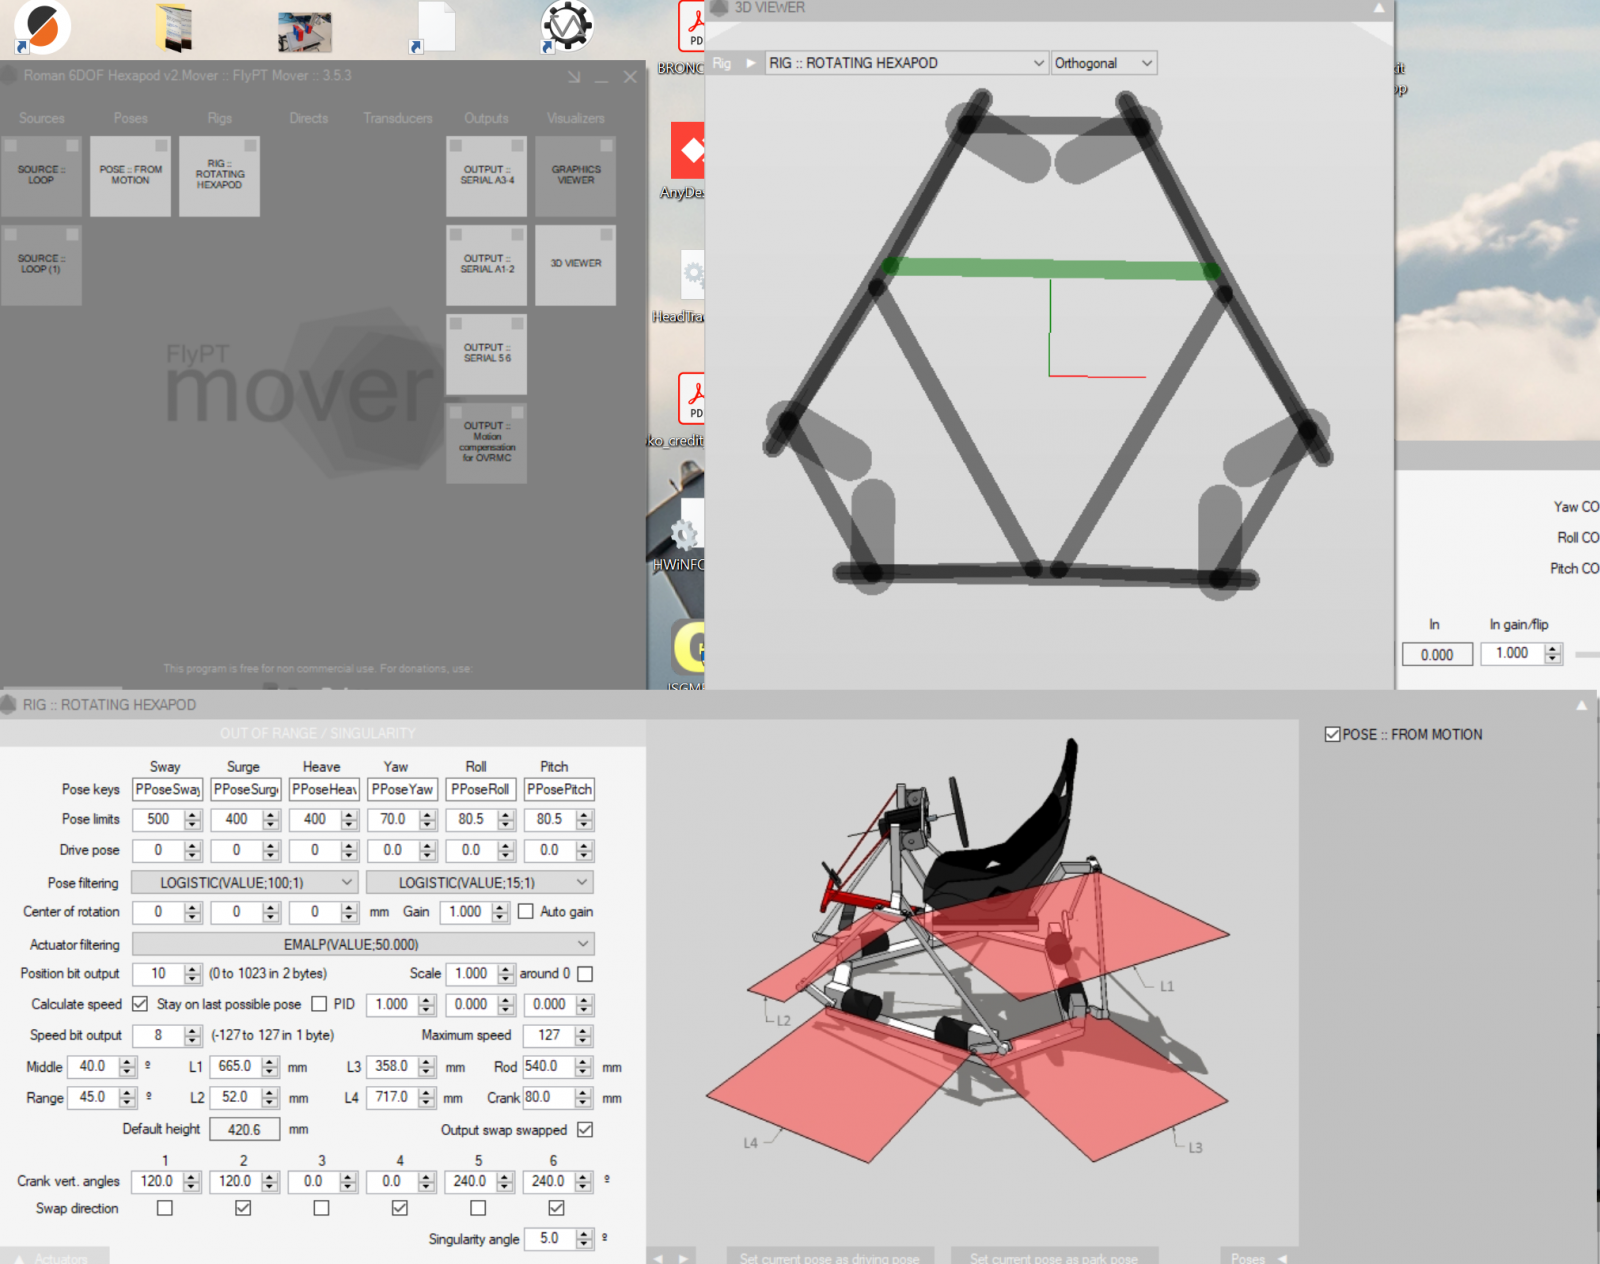Click the Sources column header

[x=41, y=118]
